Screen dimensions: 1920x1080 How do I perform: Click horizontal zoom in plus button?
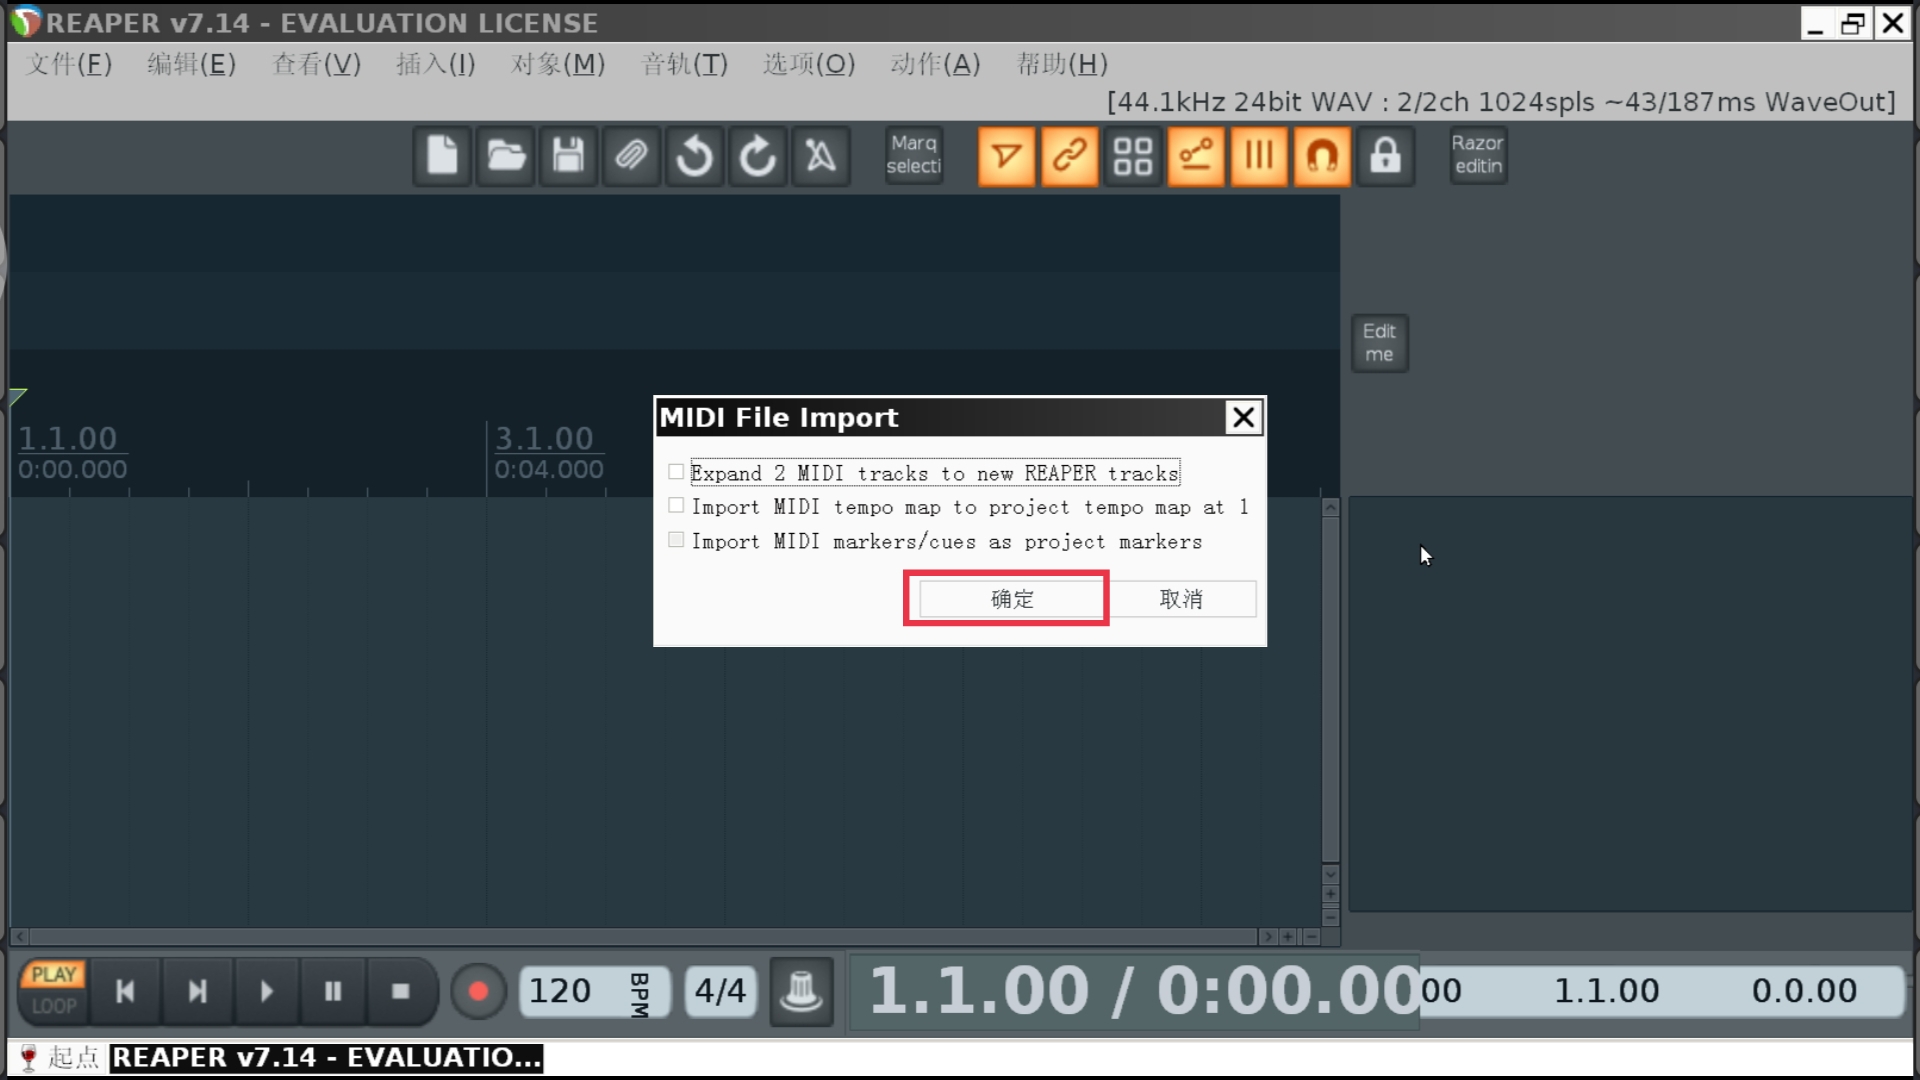[x=1288, y=937]
